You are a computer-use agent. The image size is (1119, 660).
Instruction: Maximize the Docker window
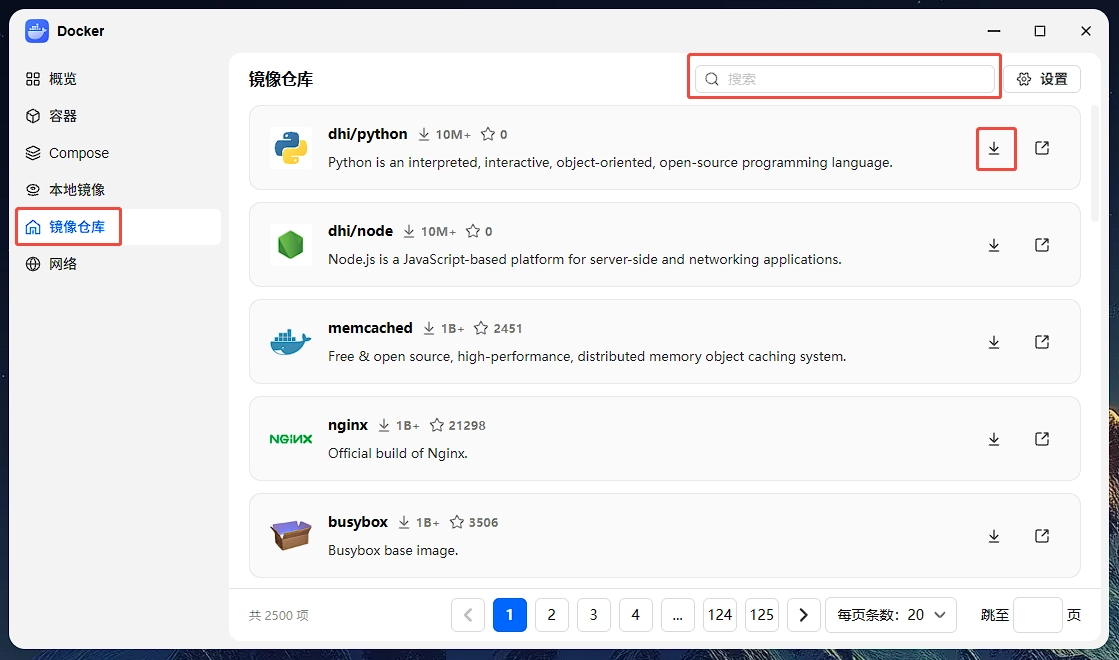click(1040, 31)
